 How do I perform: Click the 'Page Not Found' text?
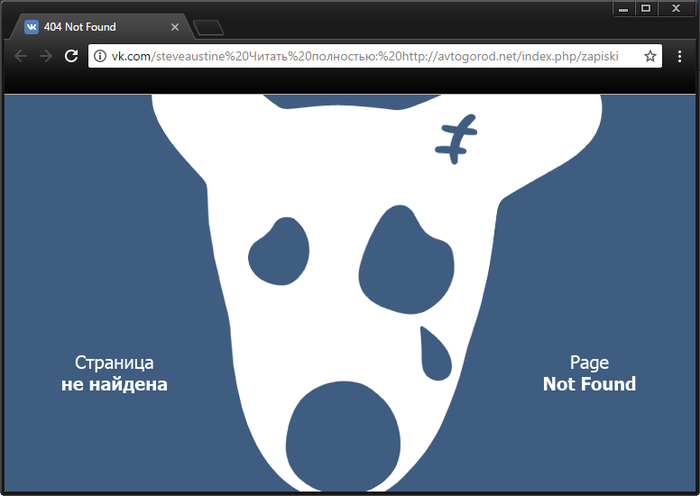point(589,373)
